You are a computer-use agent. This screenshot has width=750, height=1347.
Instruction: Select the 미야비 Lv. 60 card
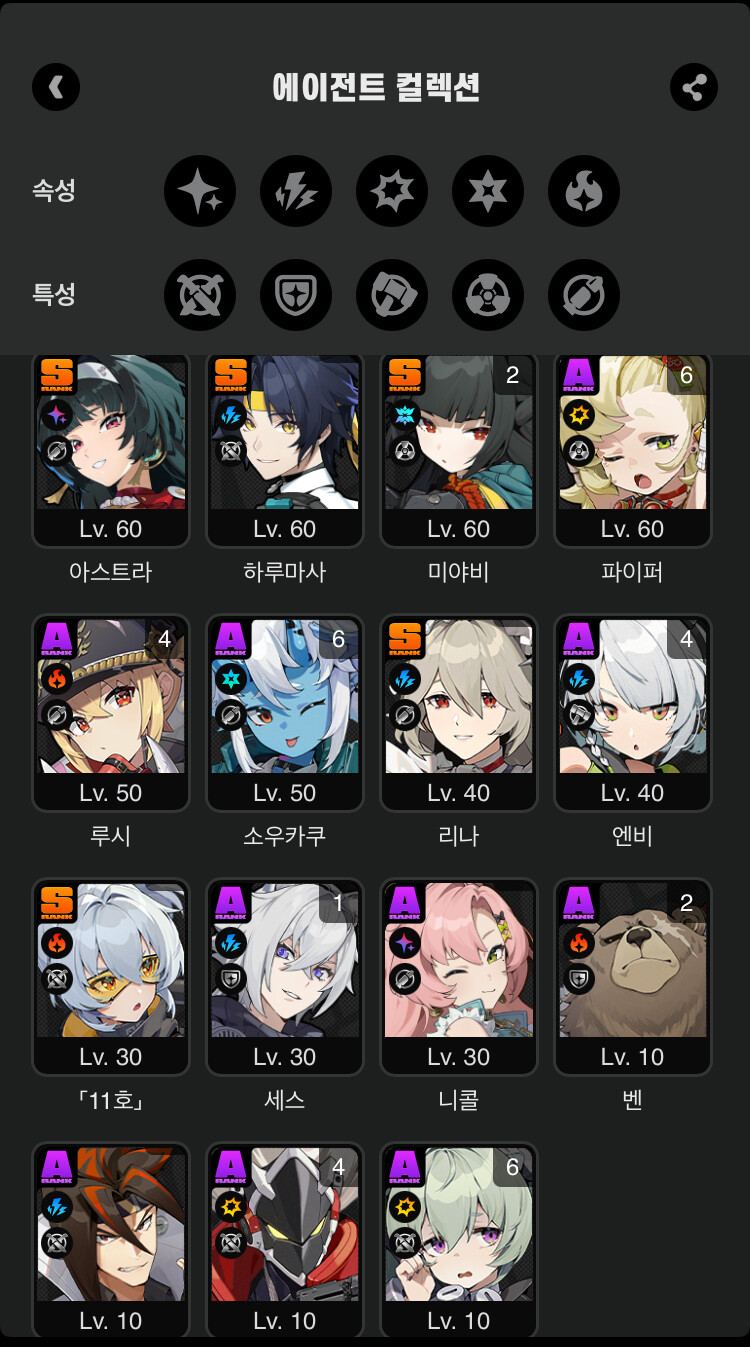459,451
